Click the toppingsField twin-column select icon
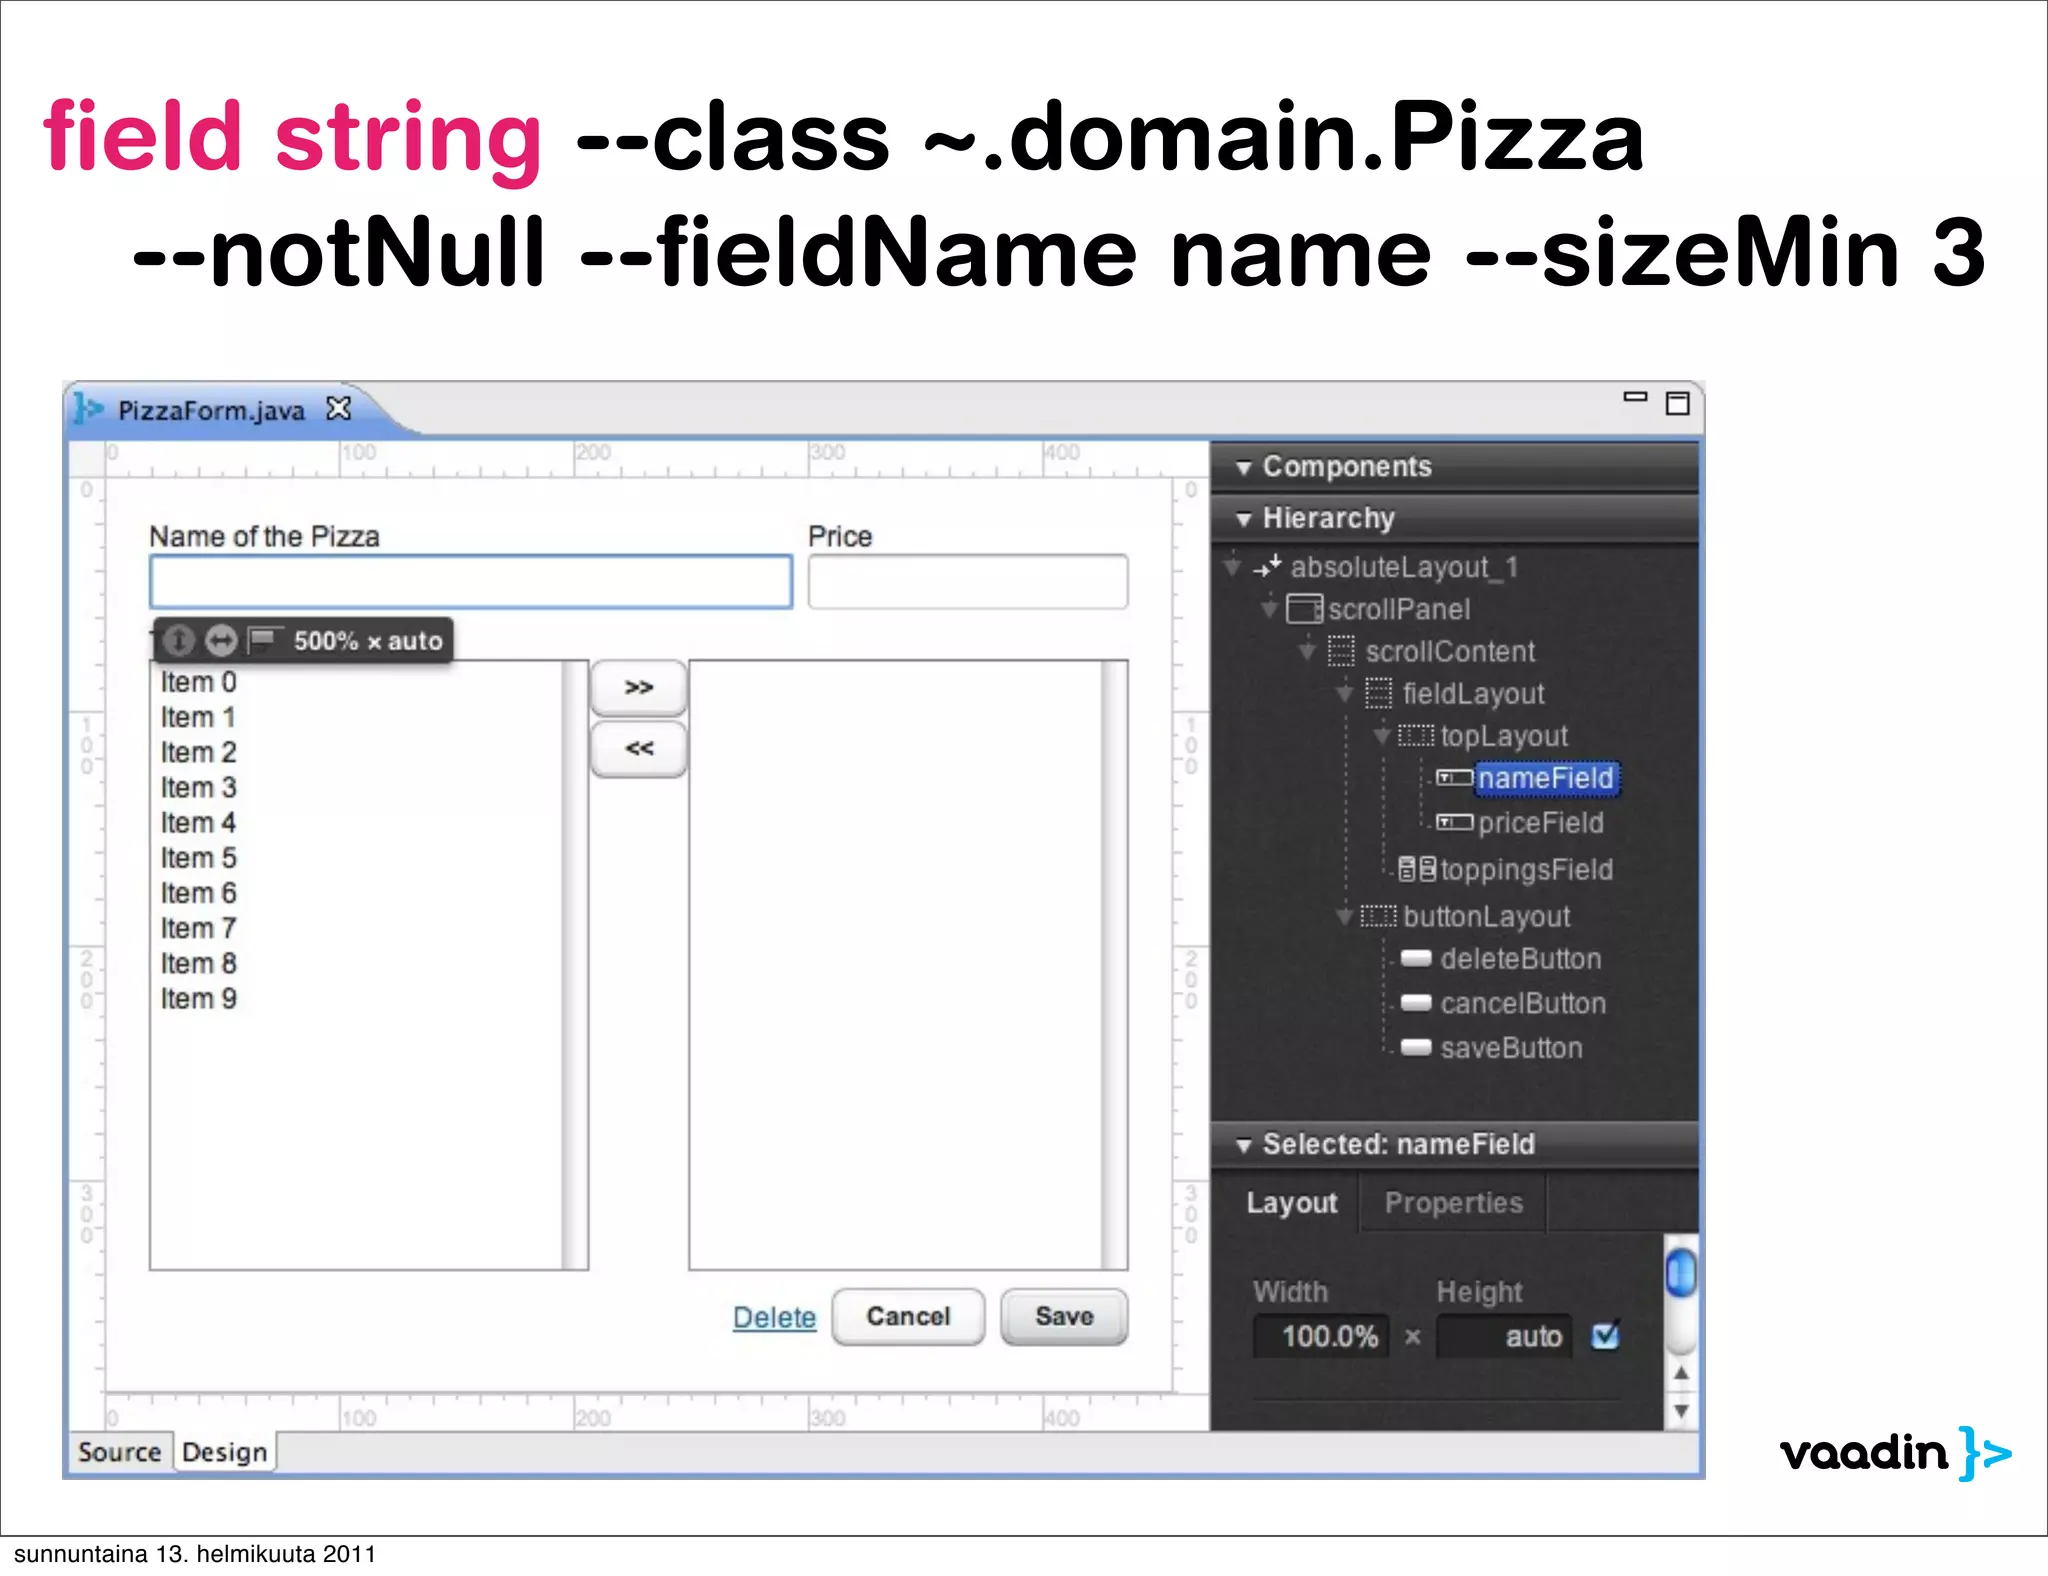Viewport: 2048px width, 1576px height. 1417,869
